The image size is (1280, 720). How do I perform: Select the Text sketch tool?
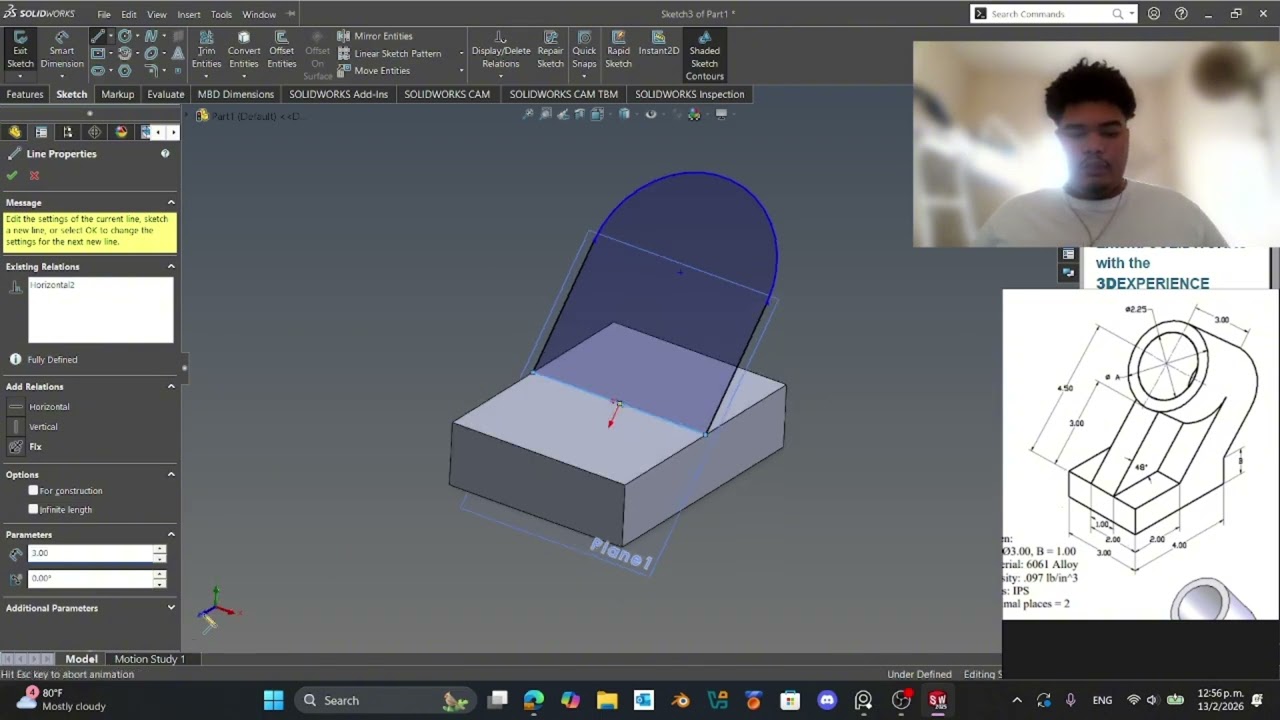click(x=178, y=54)
